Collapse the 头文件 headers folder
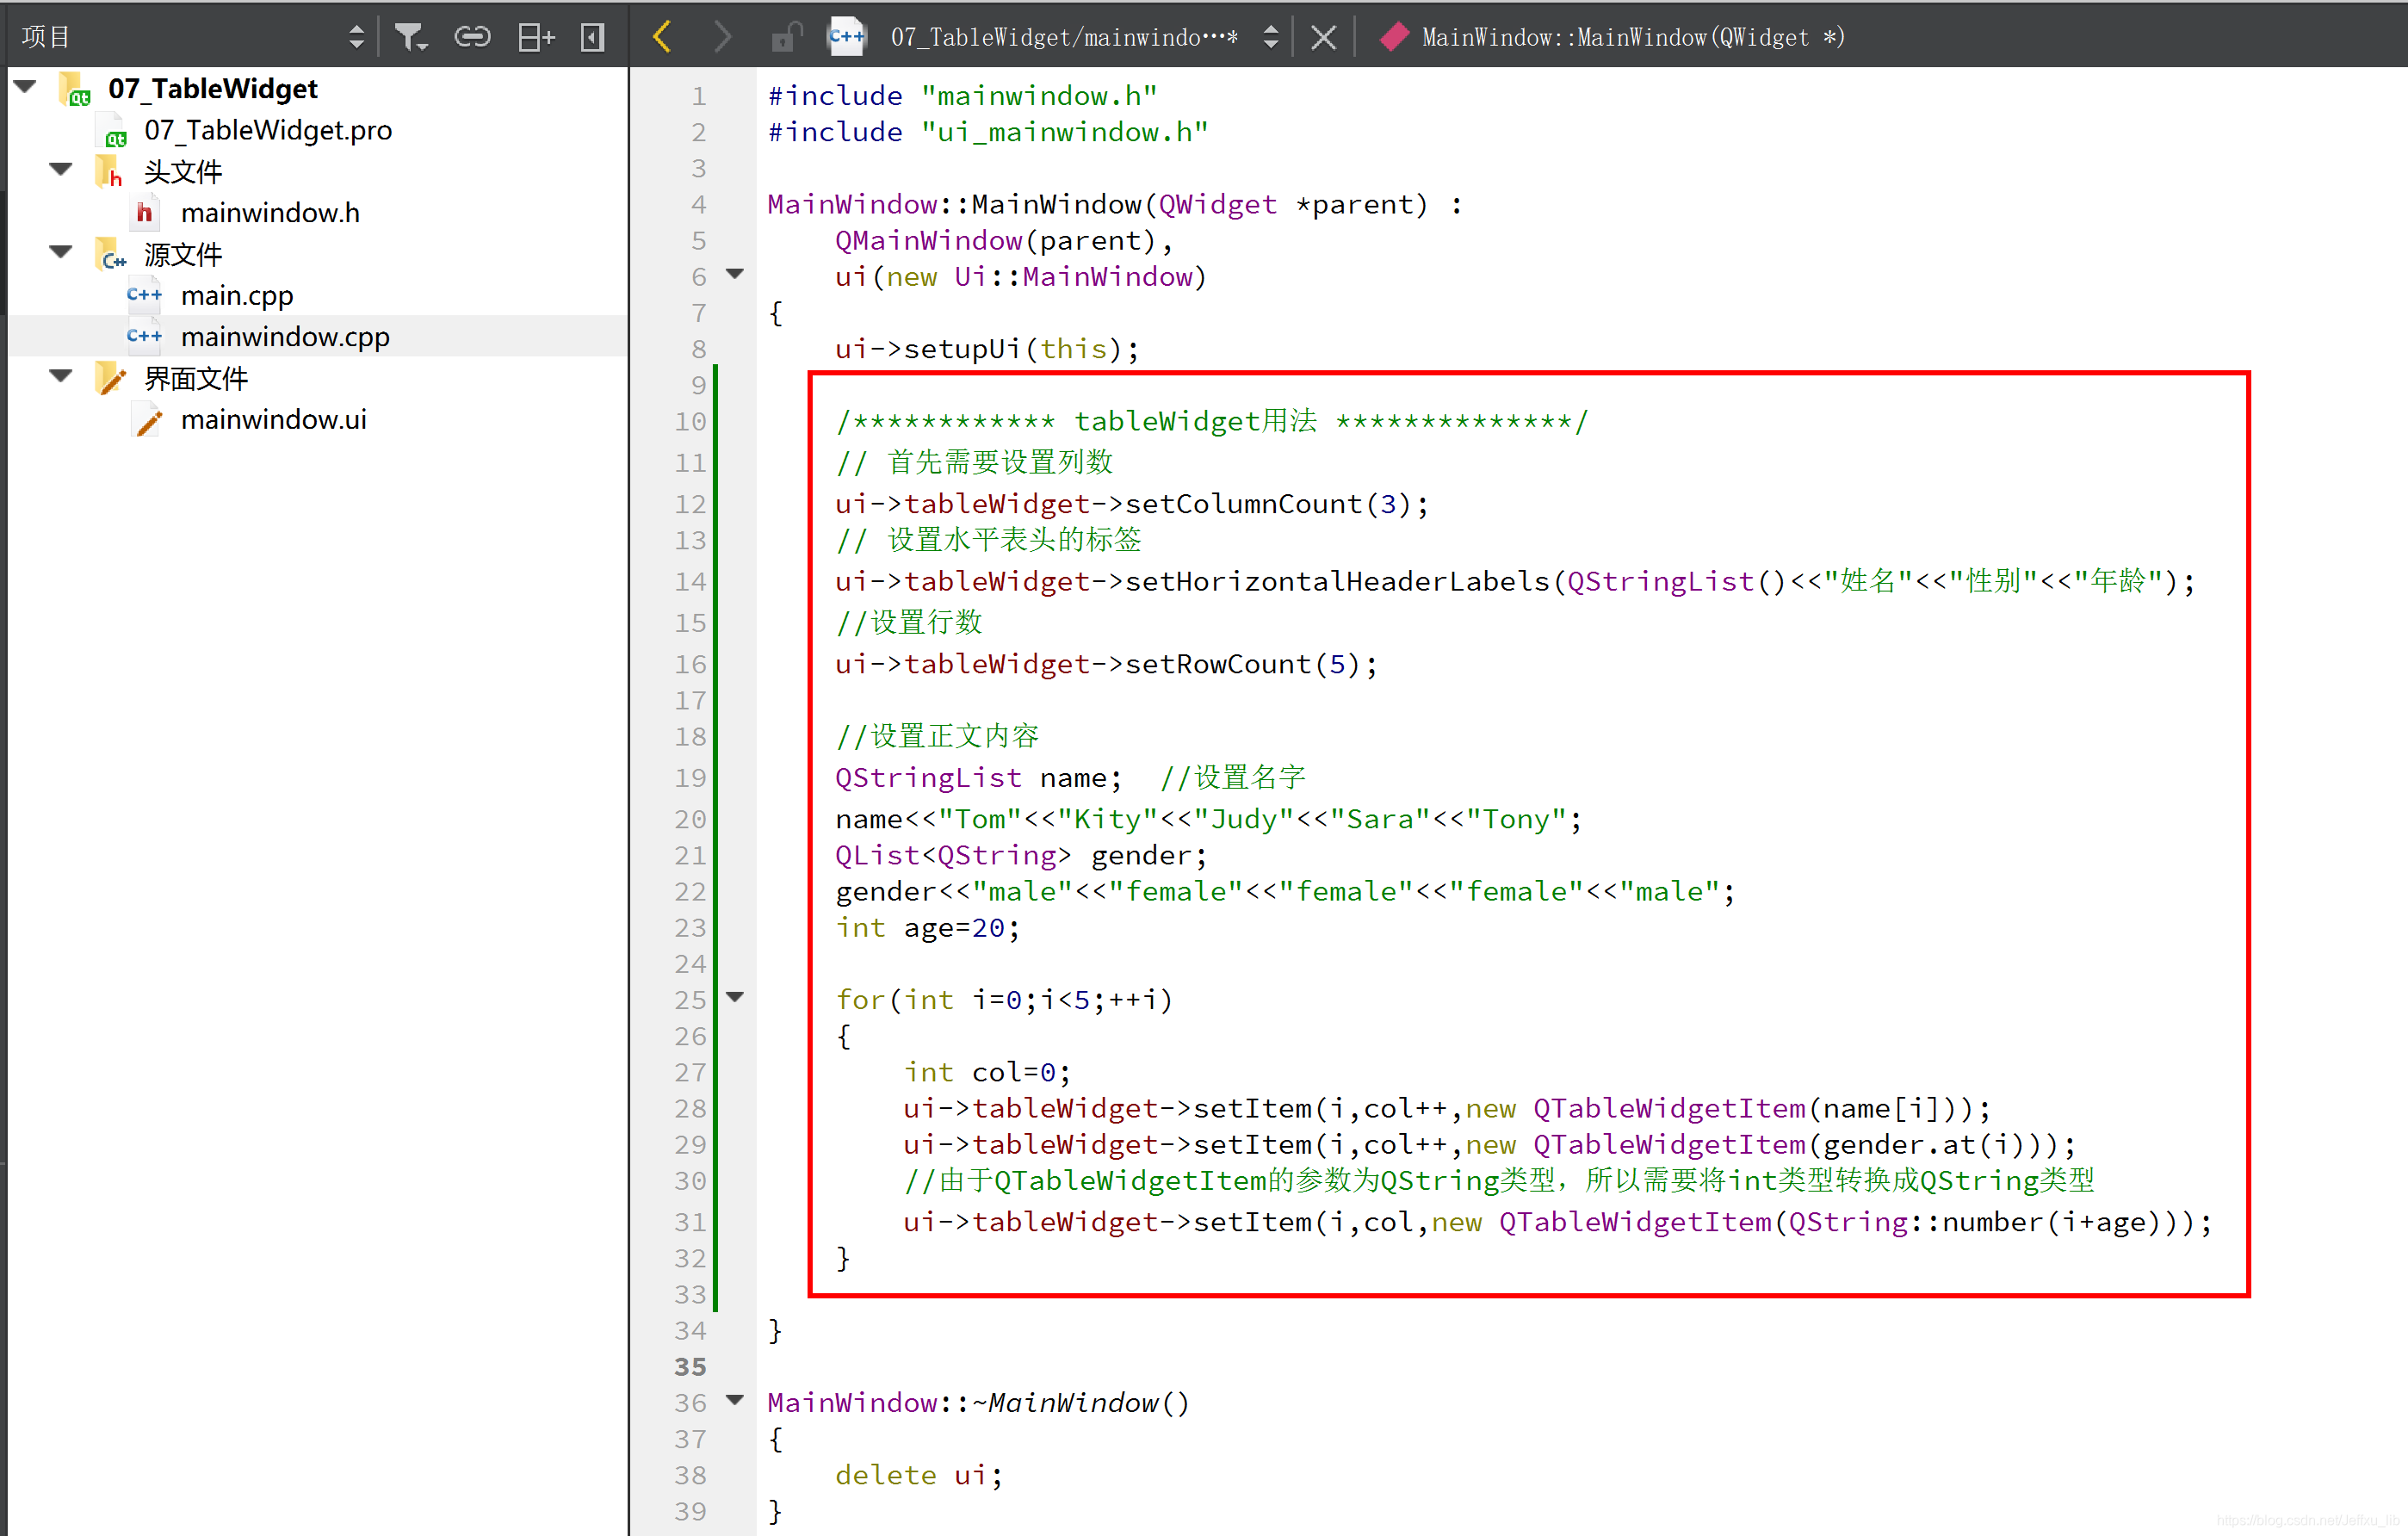Viewport: 2408px width, 1536px height. (61, 169)
